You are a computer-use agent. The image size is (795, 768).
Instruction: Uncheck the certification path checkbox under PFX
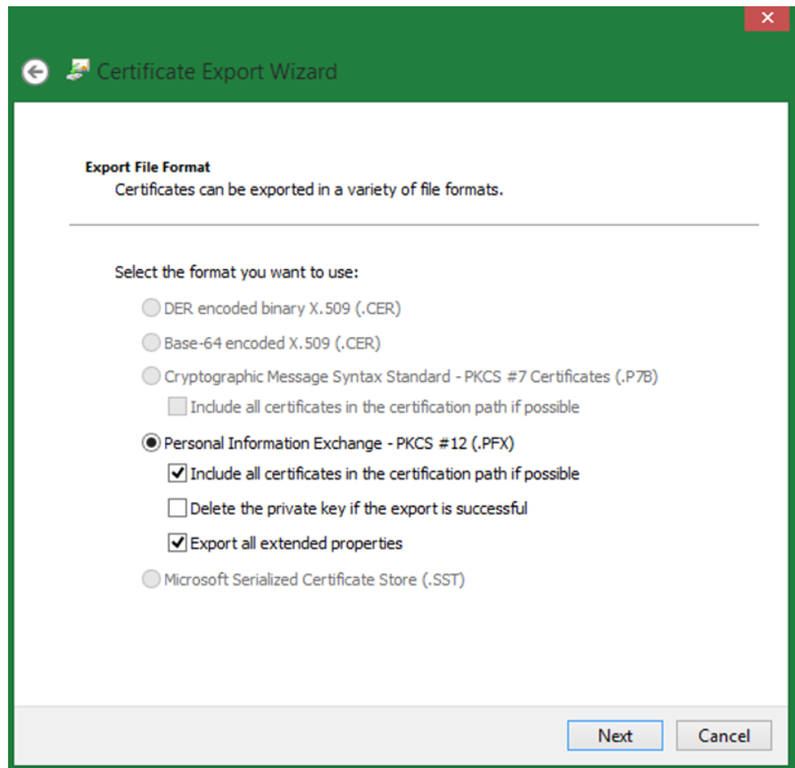177,474
